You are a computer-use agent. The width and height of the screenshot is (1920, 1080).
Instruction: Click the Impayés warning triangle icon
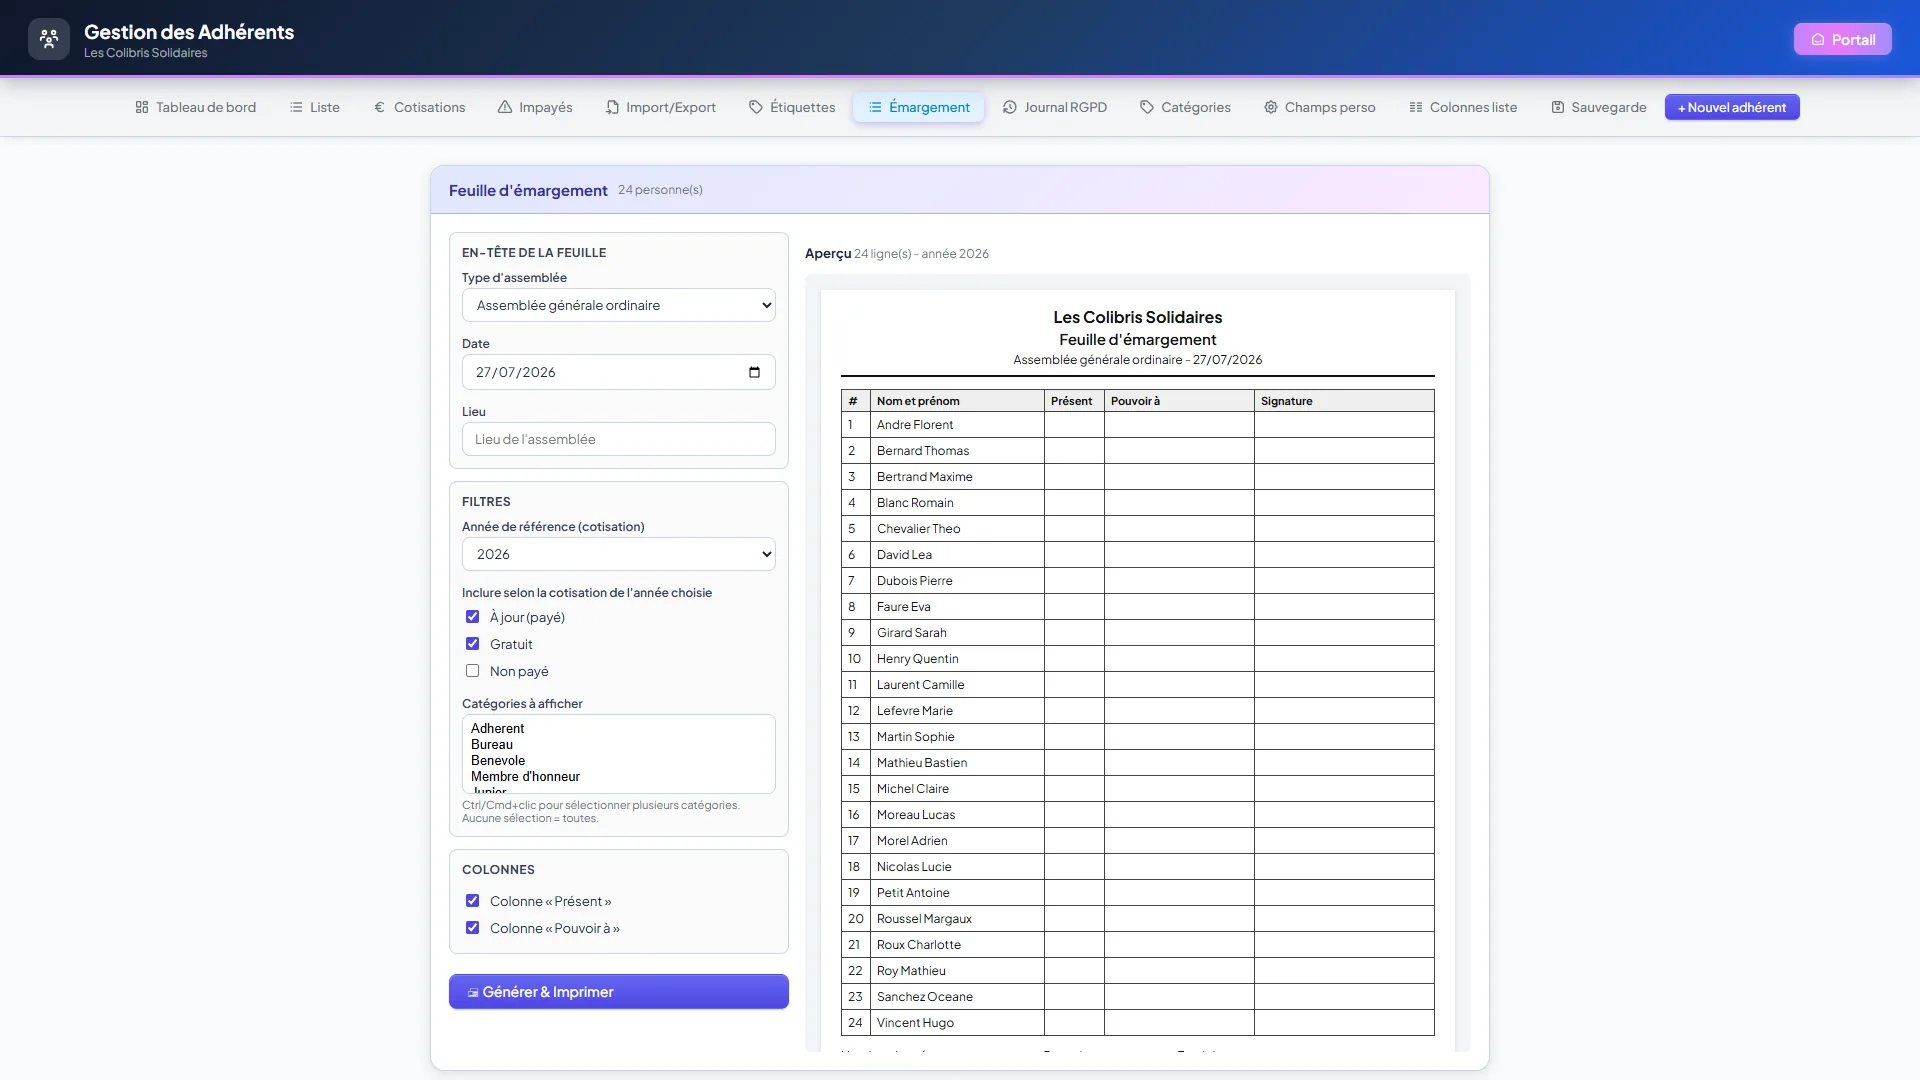(505, 107)
